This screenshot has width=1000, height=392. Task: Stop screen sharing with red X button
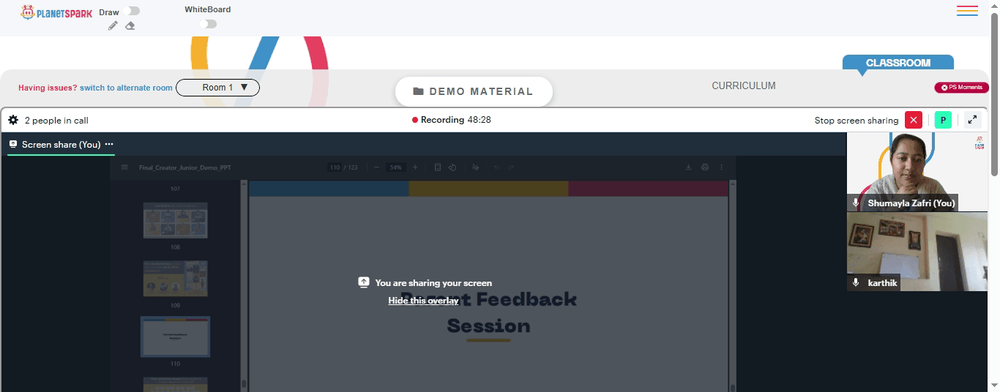913,120
